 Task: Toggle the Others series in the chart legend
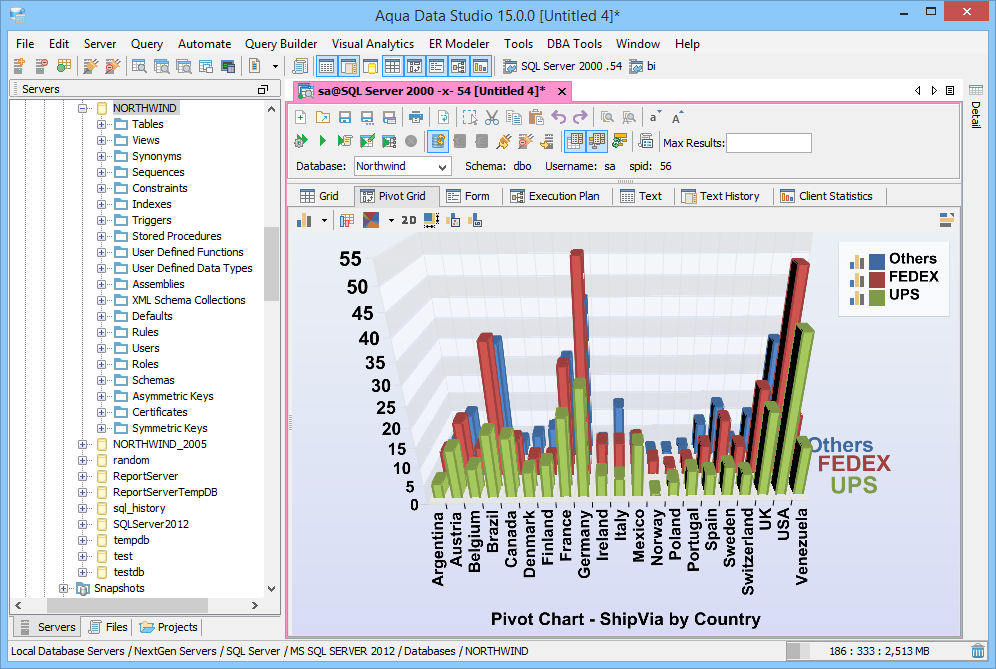pos(913,259)
